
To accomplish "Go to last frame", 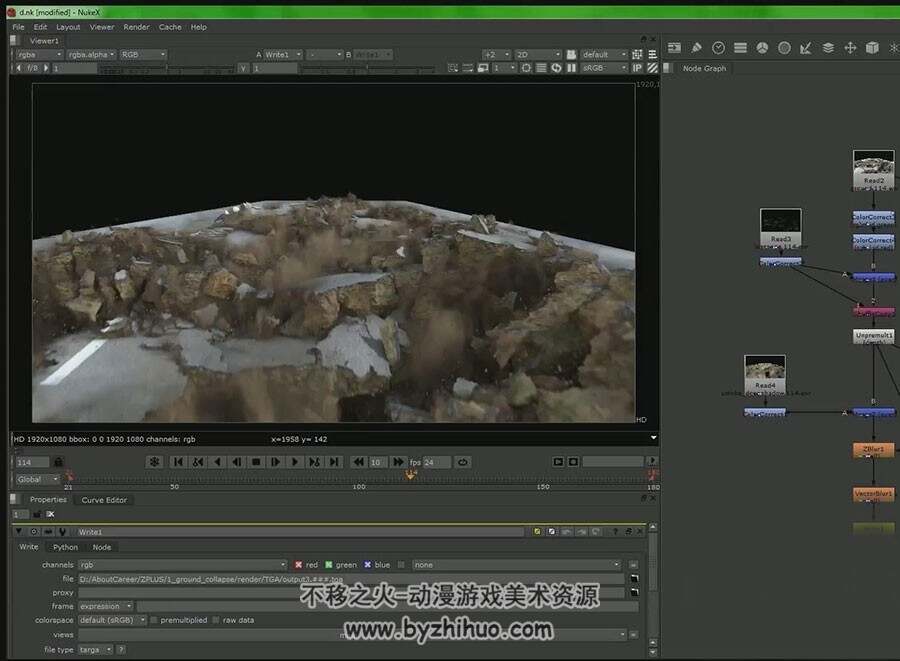I will (x=334, y=462).
